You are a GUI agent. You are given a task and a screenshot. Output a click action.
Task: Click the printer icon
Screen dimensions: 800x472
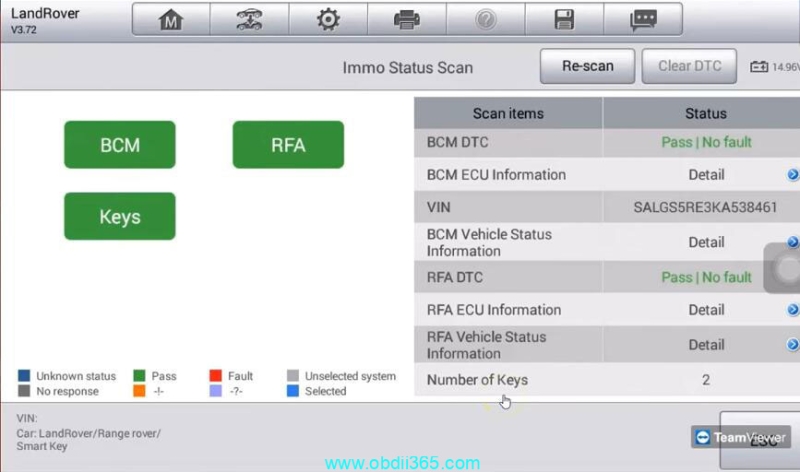[x=407, y=19]
